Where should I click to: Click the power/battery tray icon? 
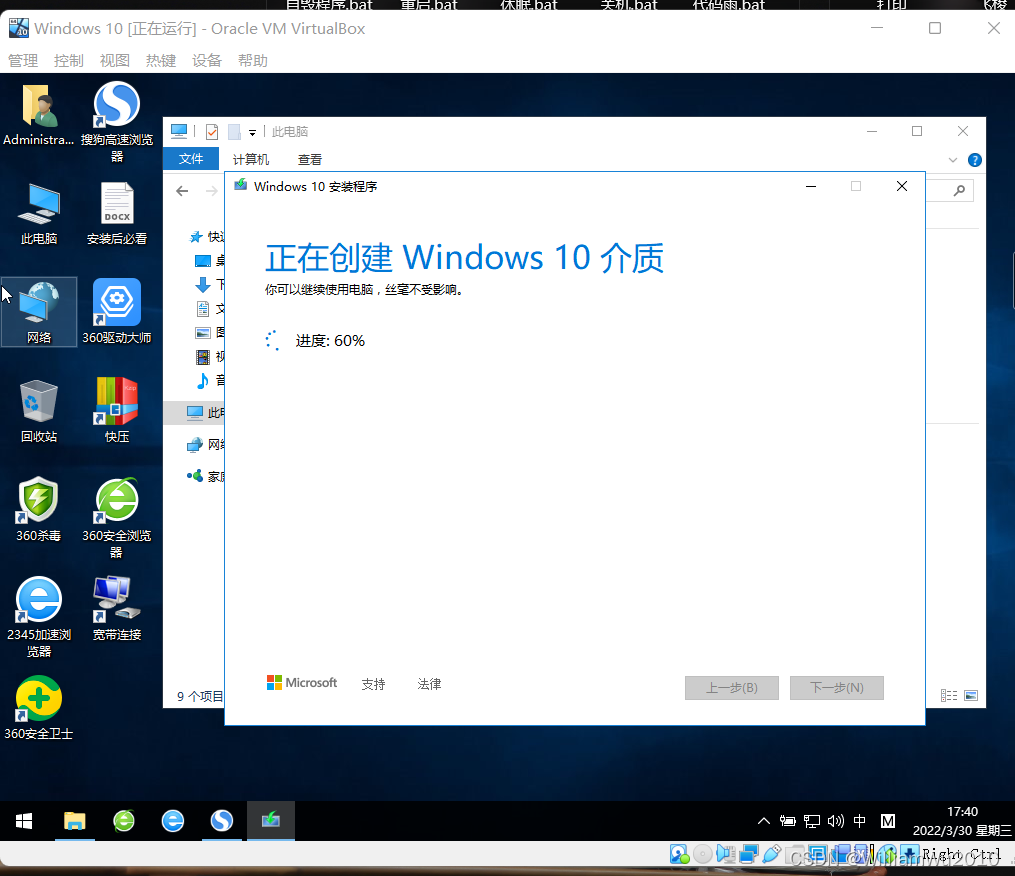[788, 821]
